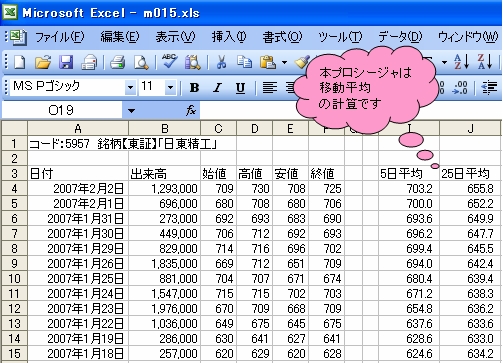Open the font size 11 dropdown
This screenshot has height=363, width=504.
[171, 88]
